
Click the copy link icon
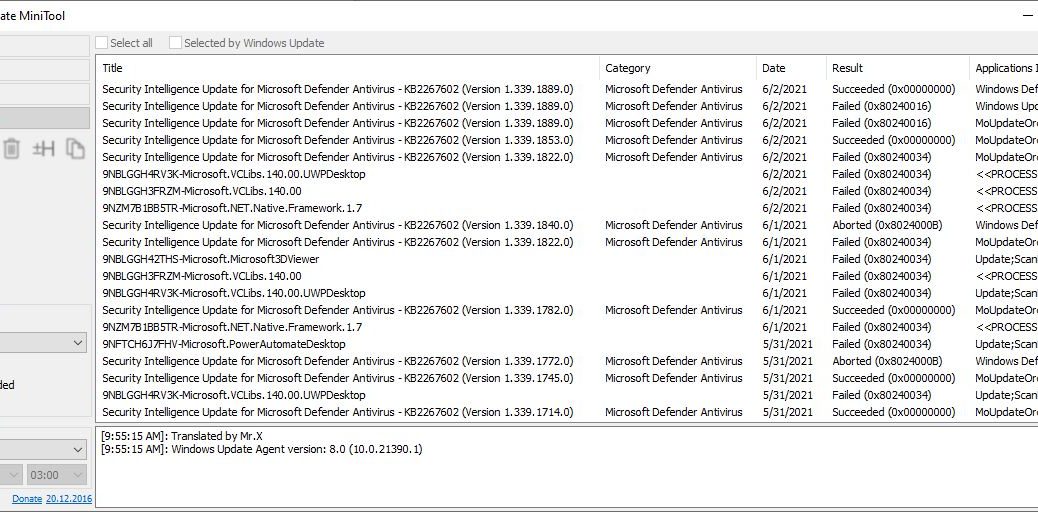pos(75,149)
